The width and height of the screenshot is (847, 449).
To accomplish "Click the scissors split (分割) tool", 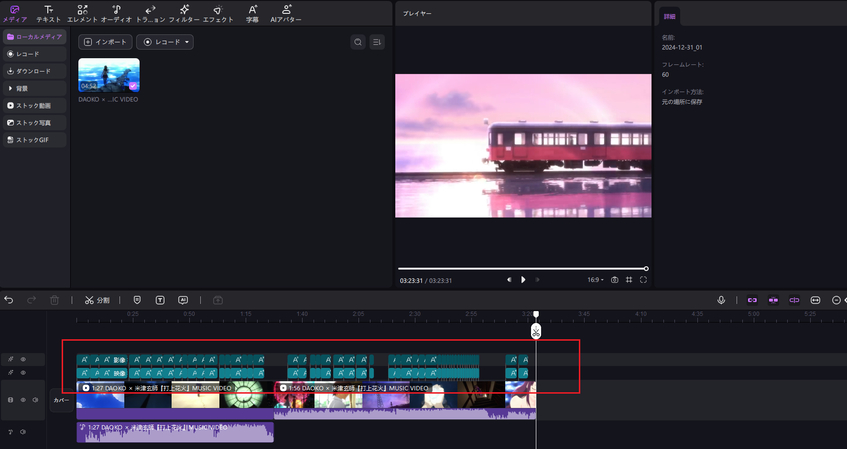I will point(97,299).
